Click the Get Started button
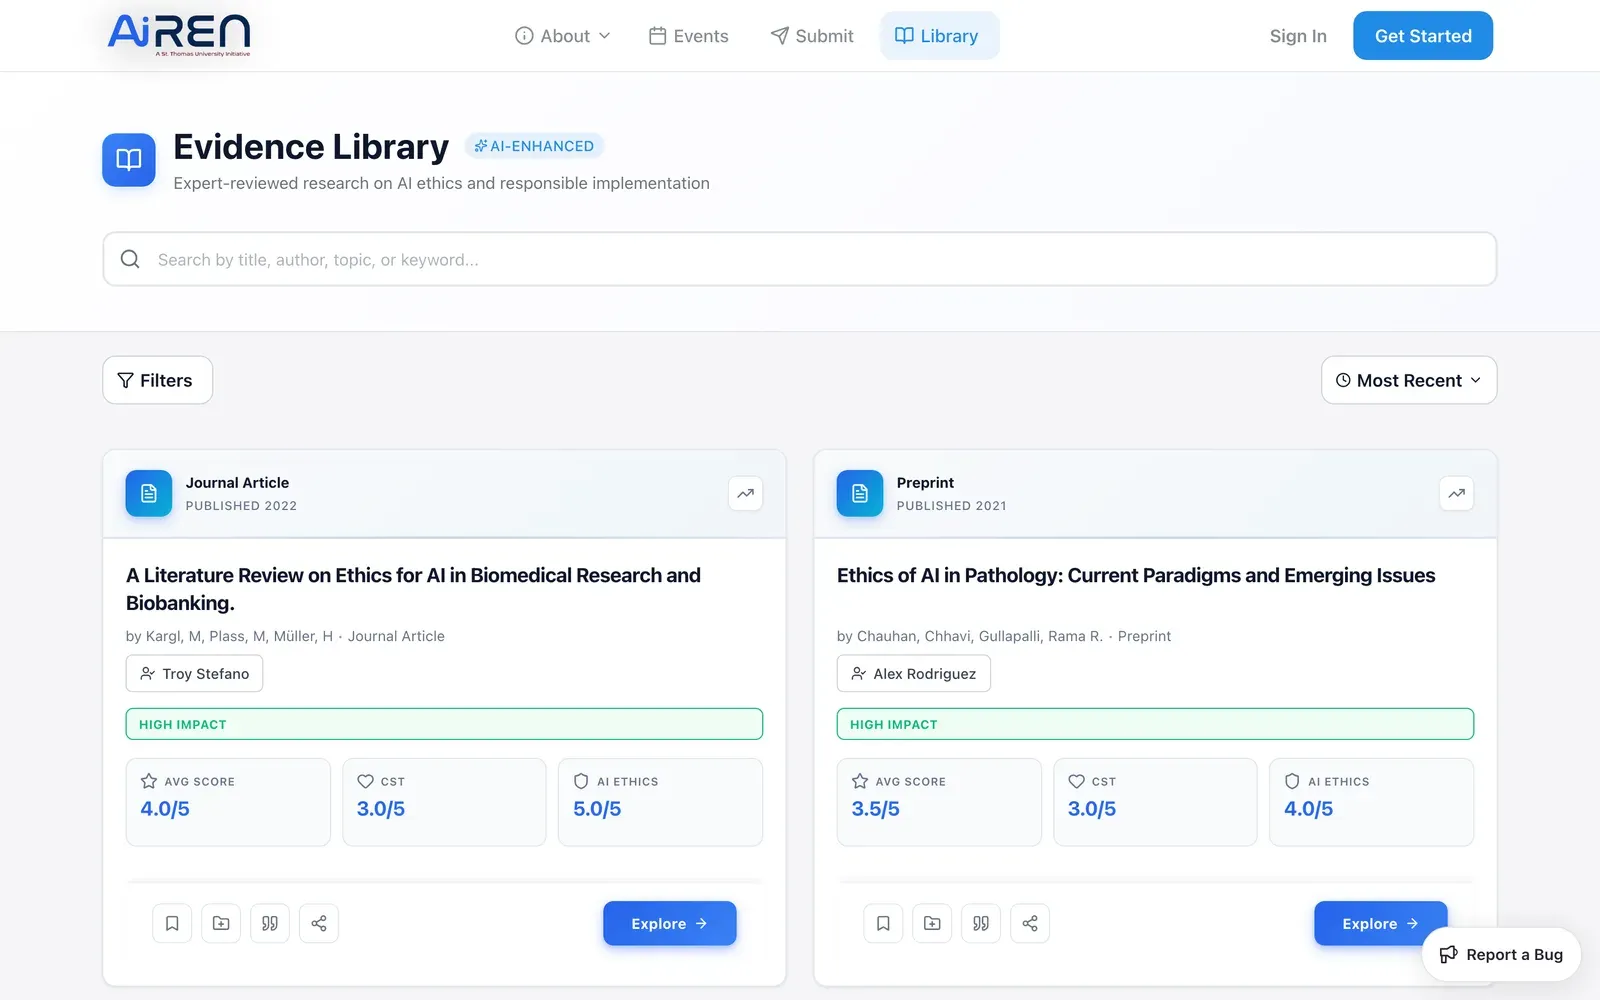The height and width of the screenshot is (1000, 1600). 1423,36
